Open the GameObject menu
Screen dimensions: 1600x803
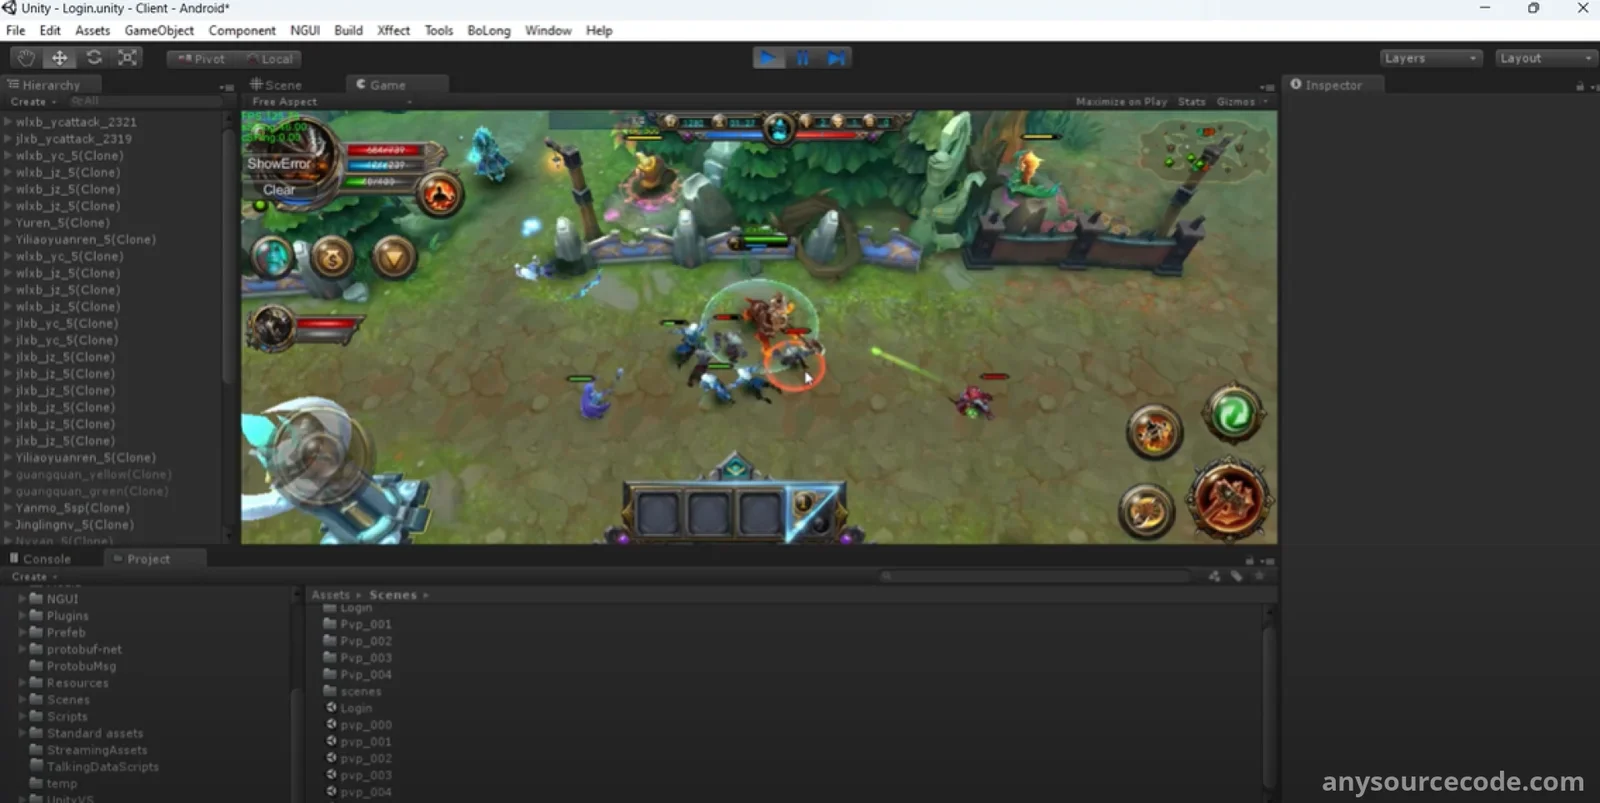159,31
